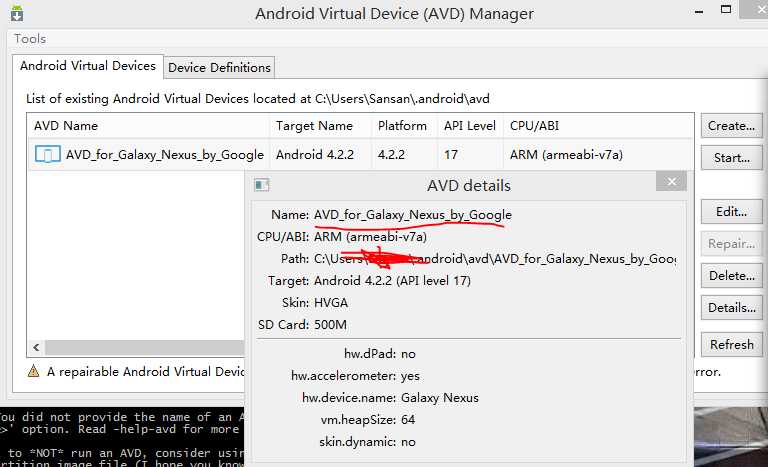Click vm.heapSize value 64
The width and height of the screenshot is (768, 467).
pyautogui.click(x=408, y=420)
